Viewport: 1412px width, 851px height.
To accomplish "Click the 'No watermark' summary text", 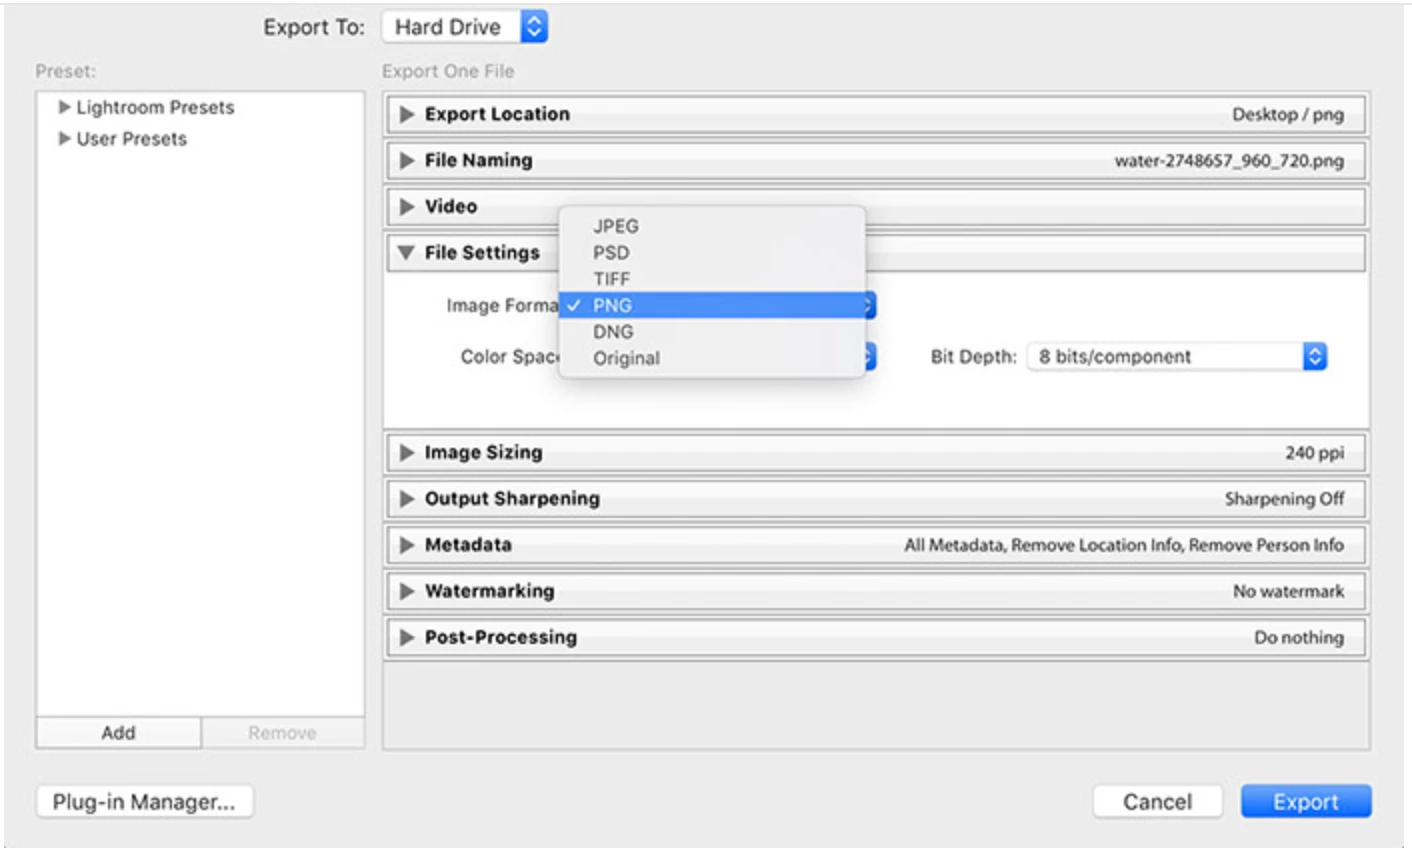I will tap(1288, 591).
